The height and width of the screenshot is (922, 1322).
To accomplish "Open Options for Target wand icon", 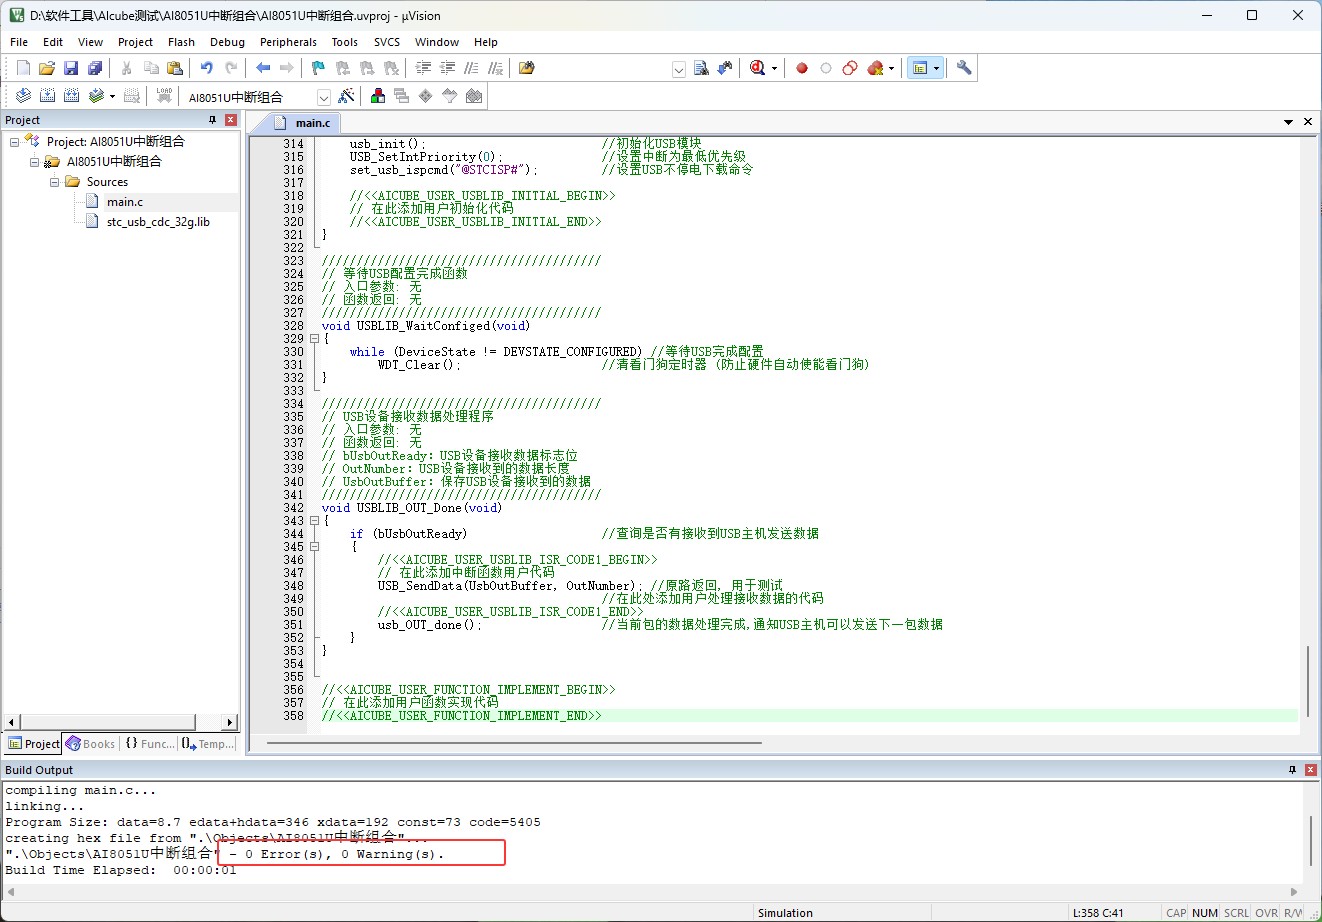I will 346,96.
